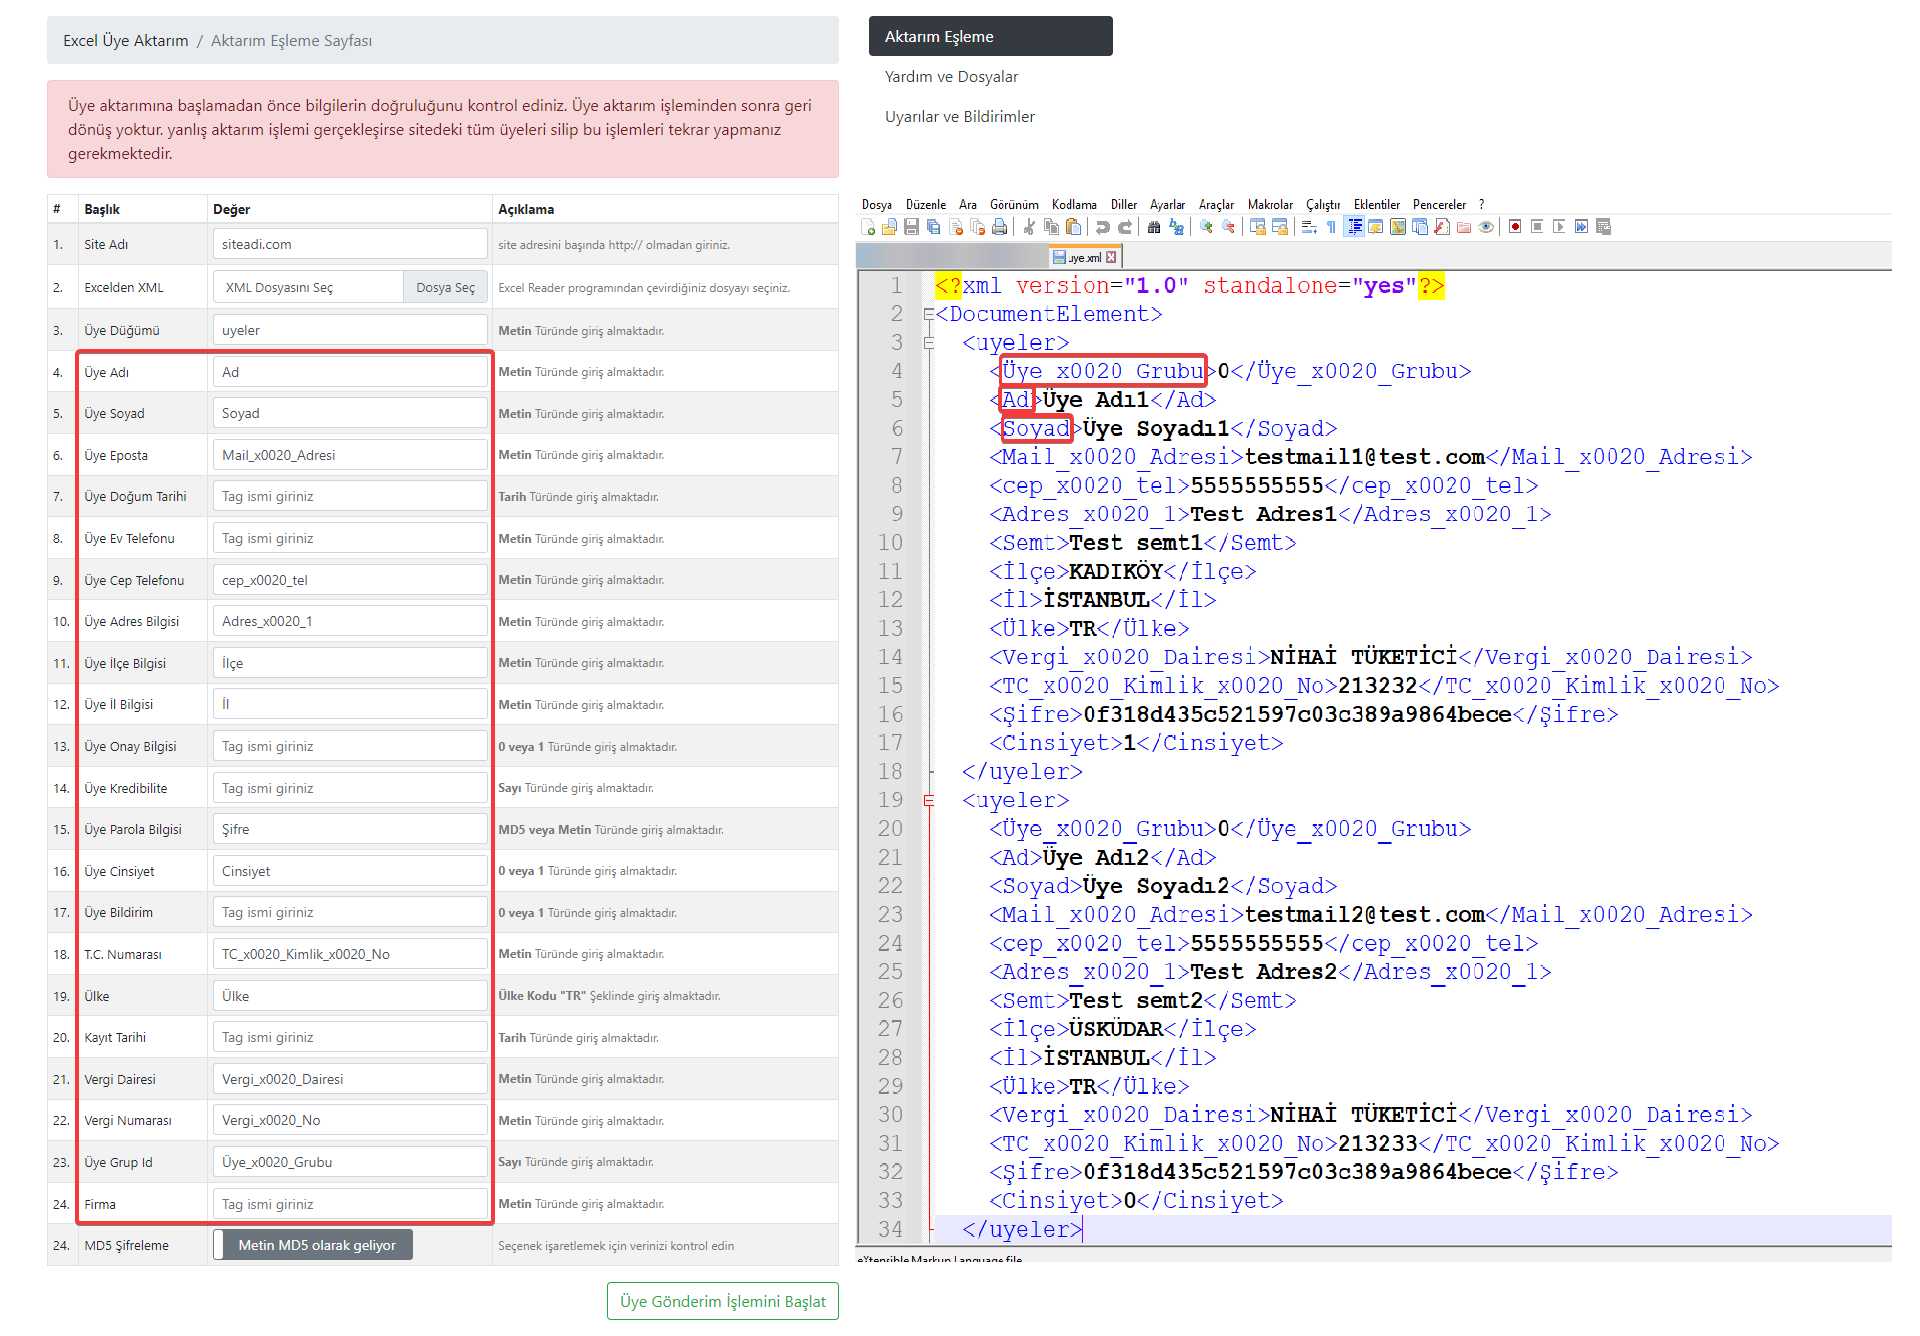
Task: Click the Save floppy disk icon
Action: [x=911, y=227]
